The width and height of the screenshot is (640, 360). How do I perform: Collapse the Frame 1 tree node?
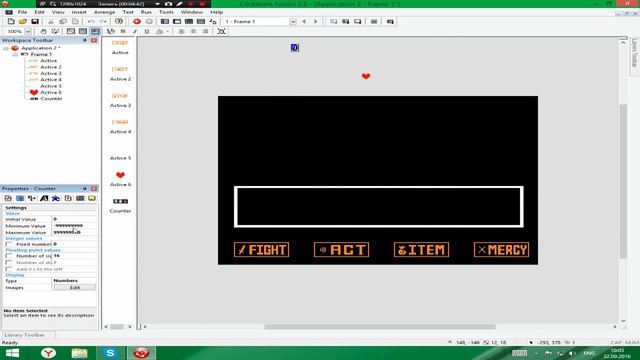tap(15, 54)
